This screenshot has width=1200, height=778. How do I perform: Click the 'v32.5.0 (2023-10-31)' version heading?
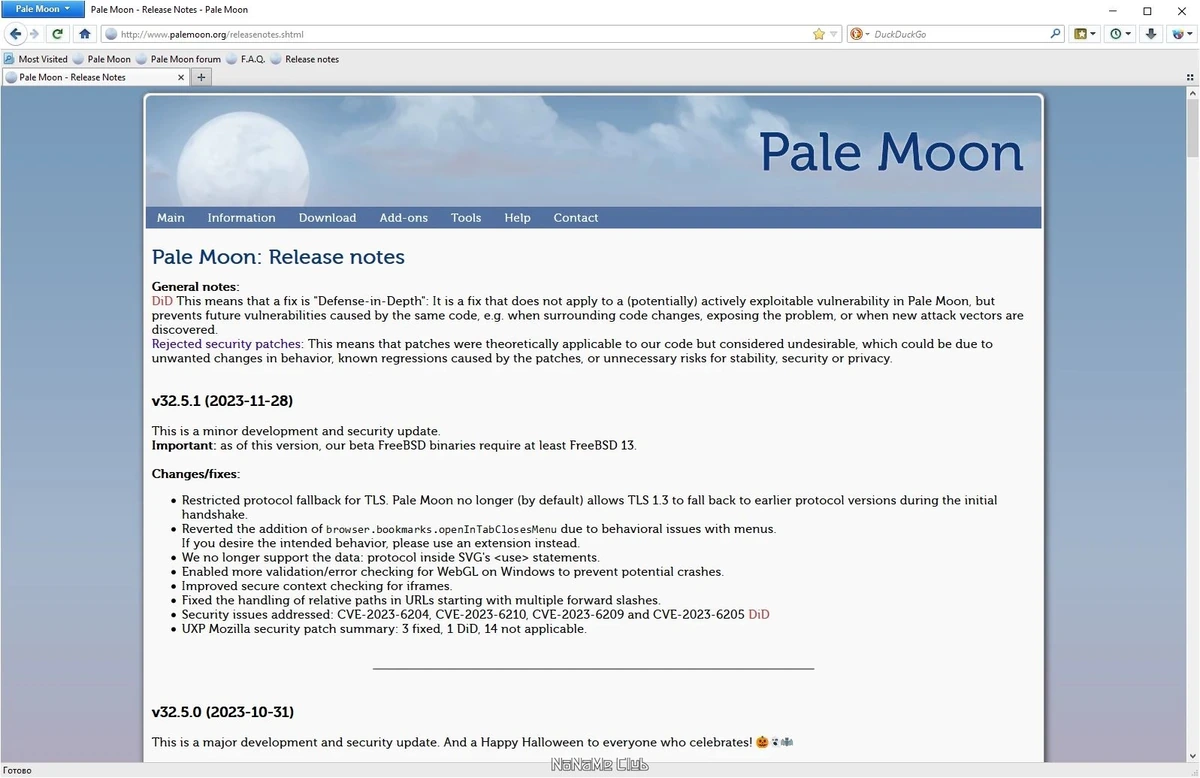click(222, 713)
